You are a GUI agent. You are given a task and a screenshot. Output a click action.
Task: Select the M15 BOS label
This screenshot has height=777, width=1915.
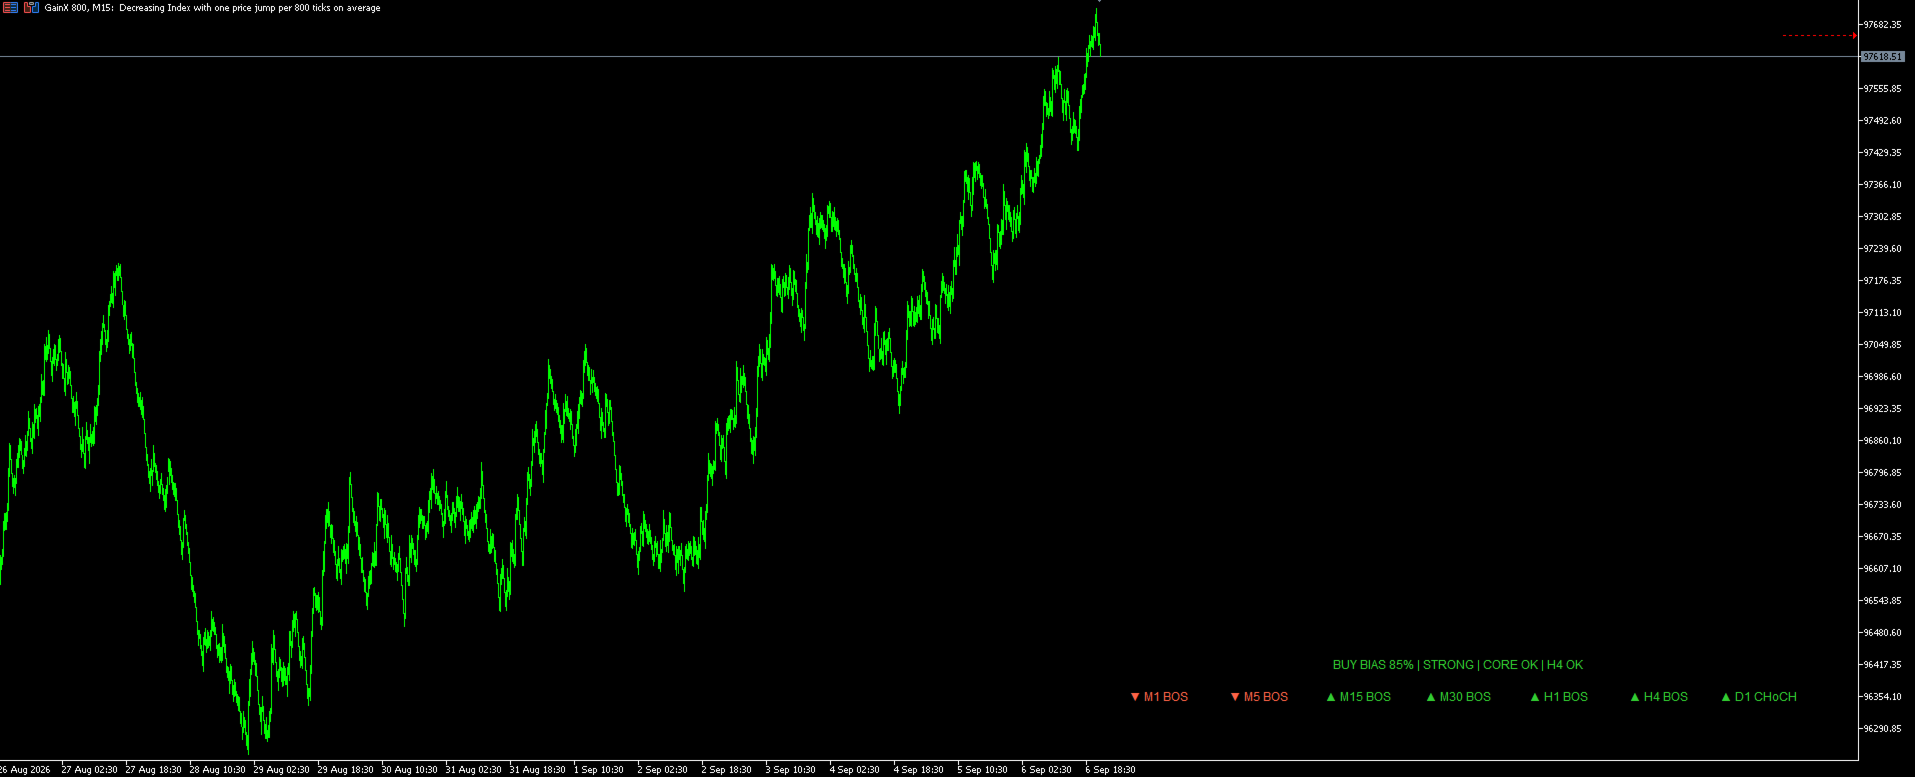[1365, 697]
